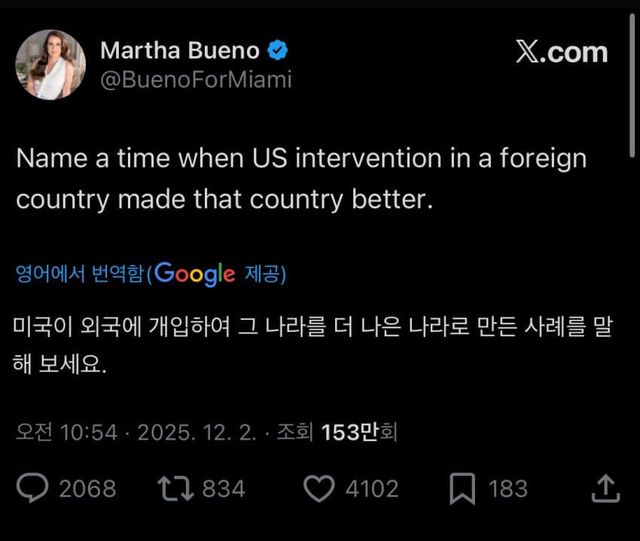
Task: Click the 4102 likes count
Action: [372, 489]
